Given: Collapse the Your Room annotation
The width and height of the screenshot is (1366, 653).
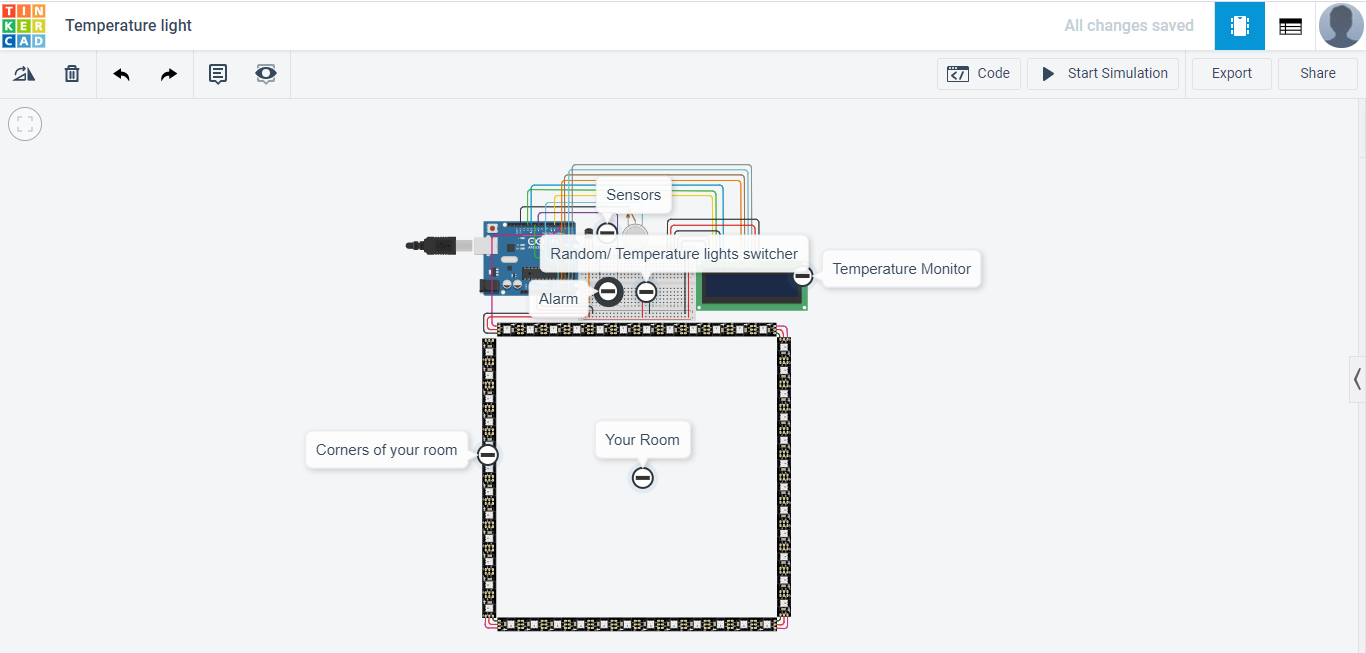Looking at the screenshot, I should [x=642, y=477].
